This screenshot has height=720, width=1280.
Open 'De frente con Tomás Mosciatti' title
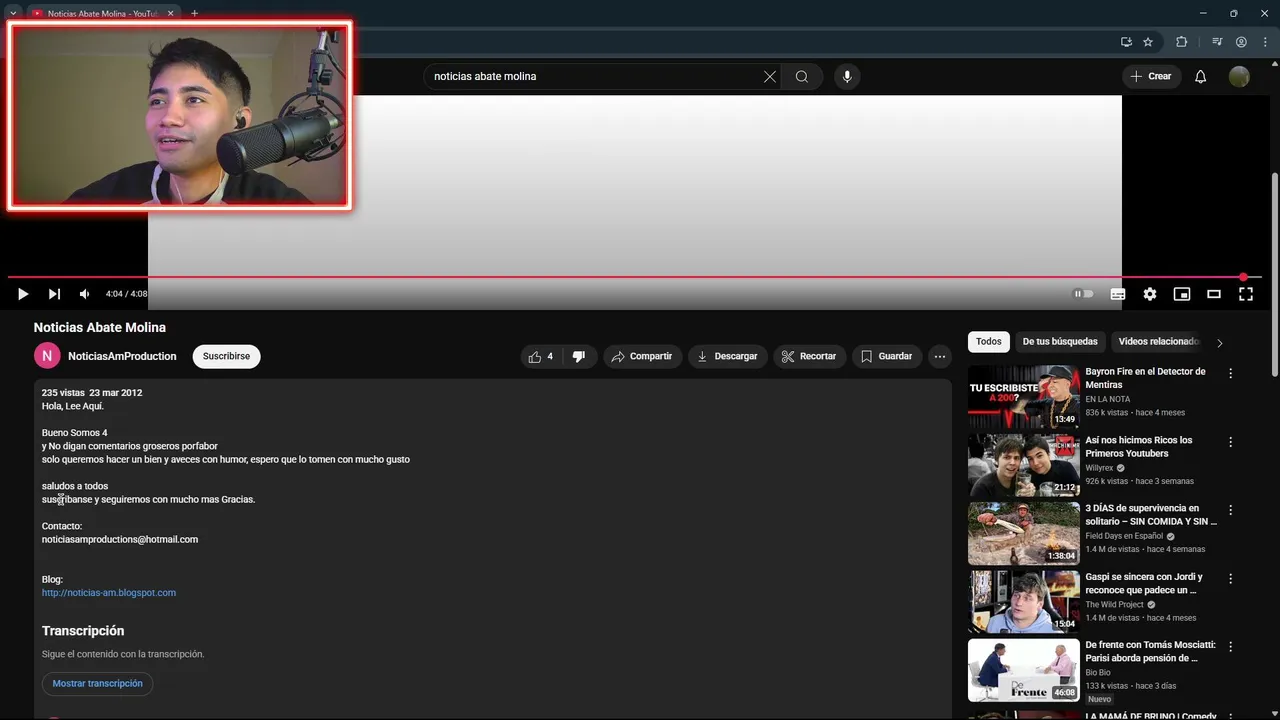pos(1150,651)
